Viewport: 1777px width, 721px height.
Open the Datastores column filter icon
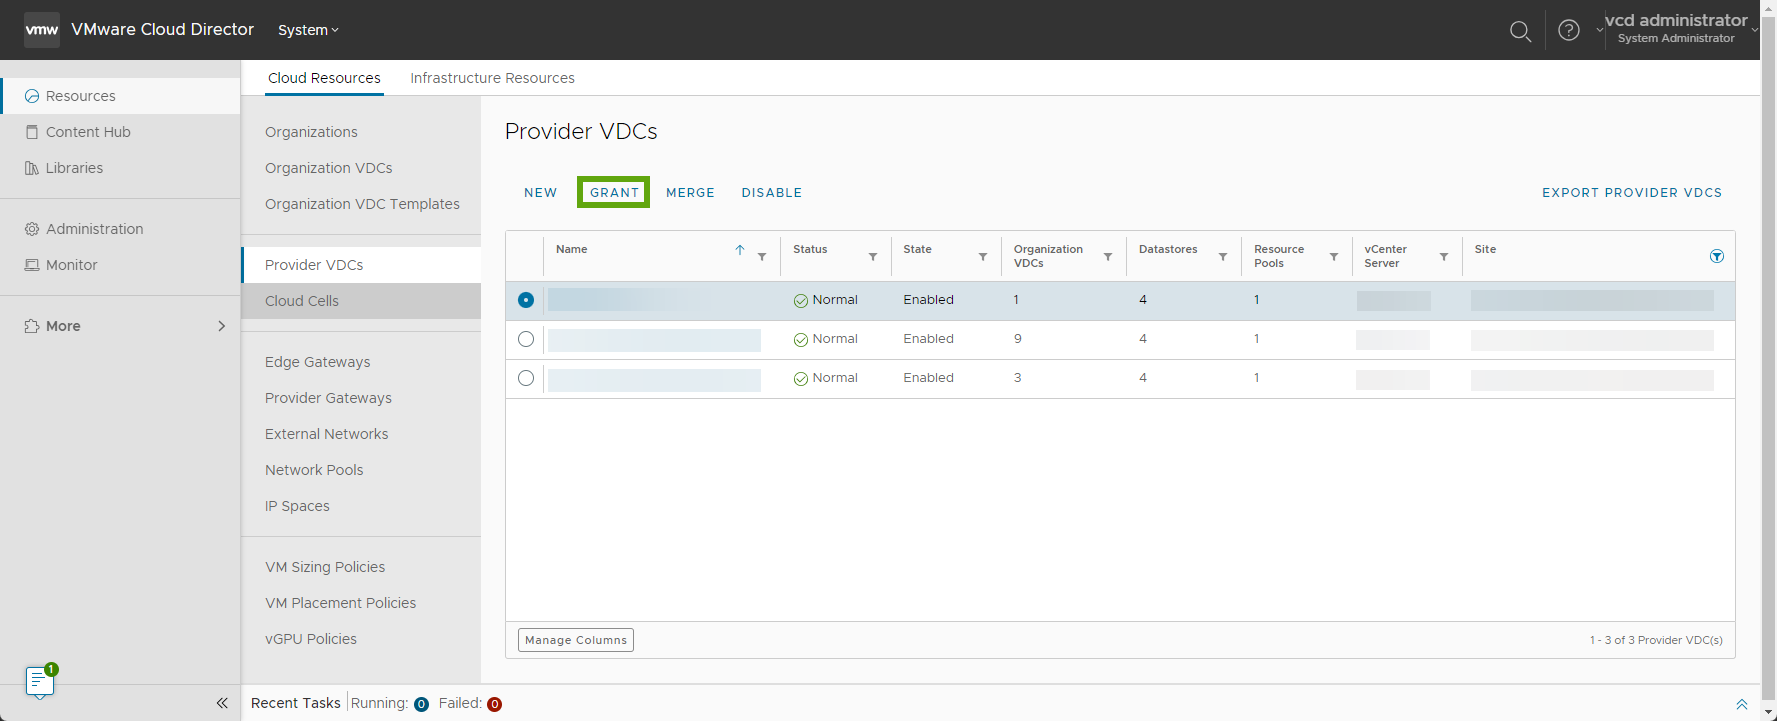pos(1223,257)
